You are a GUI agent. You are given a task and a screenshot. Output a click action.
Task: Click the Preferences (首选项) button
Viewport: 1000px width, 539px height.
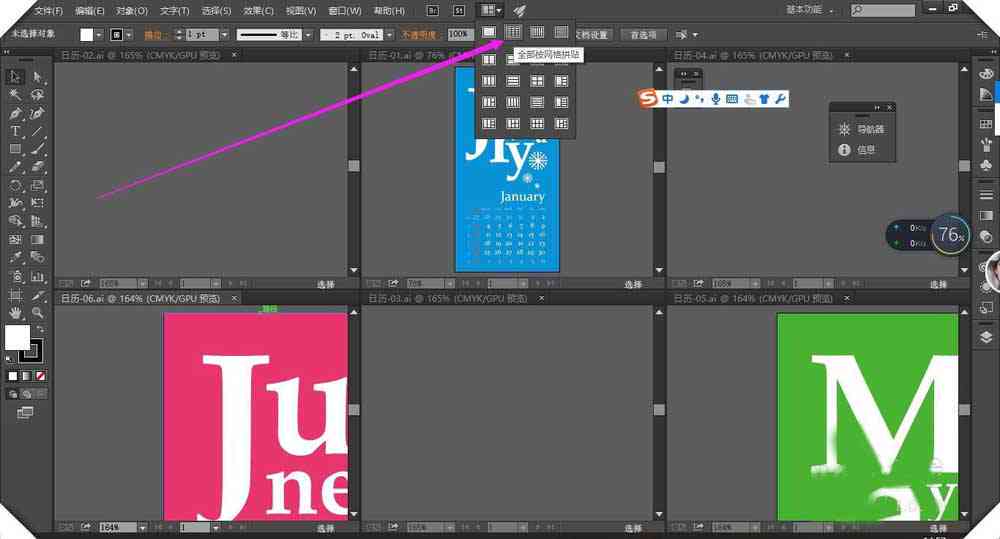tap(643, 35)
